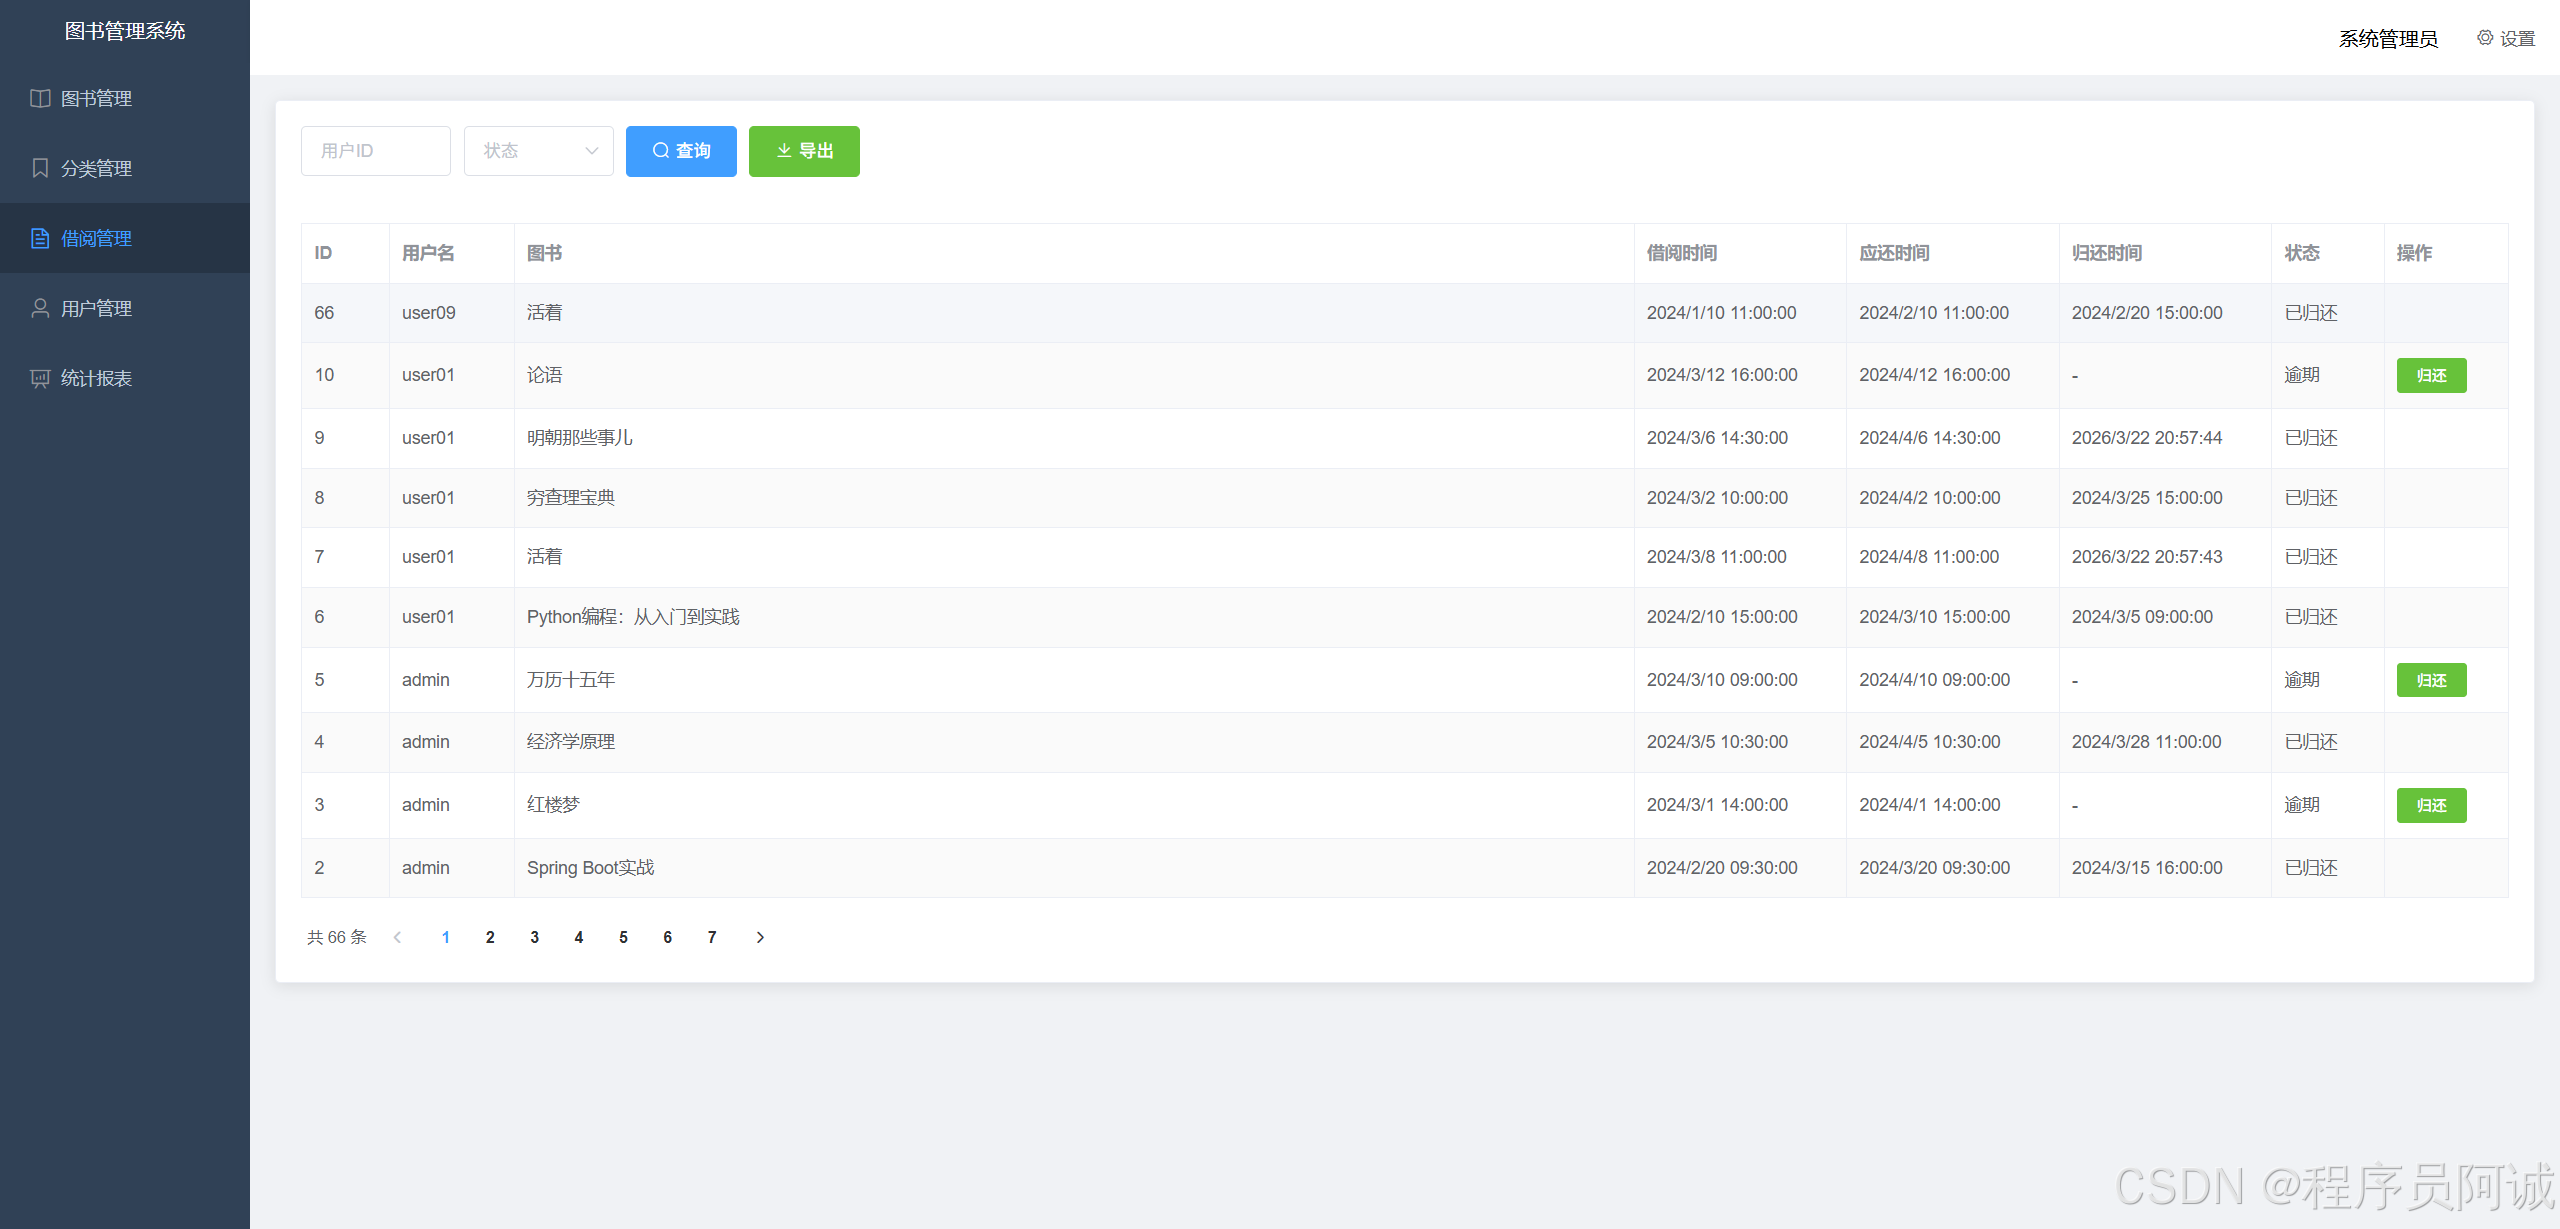Screen dimensions: 2560x1229
Task: Click the magnifier icon in 查询 button
Action: click(x=660, y=151)
